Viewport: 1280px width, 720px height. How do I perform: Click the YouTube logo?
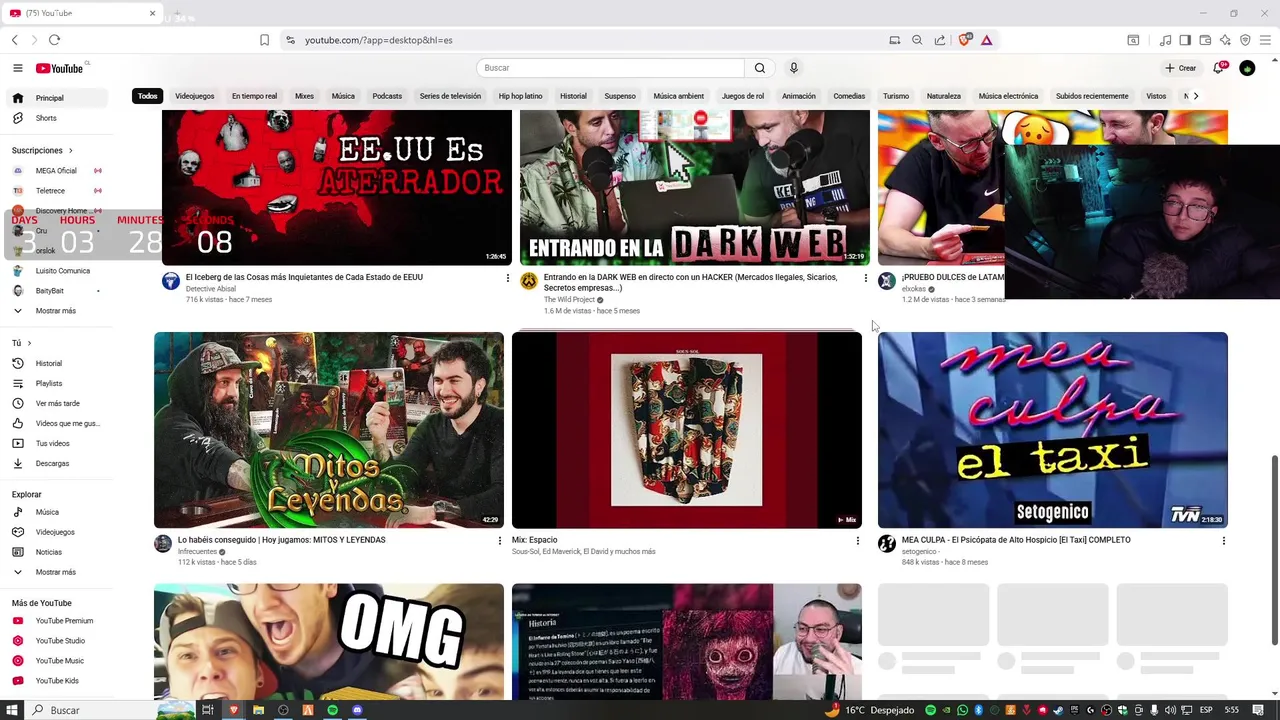[x=60, y=68]
